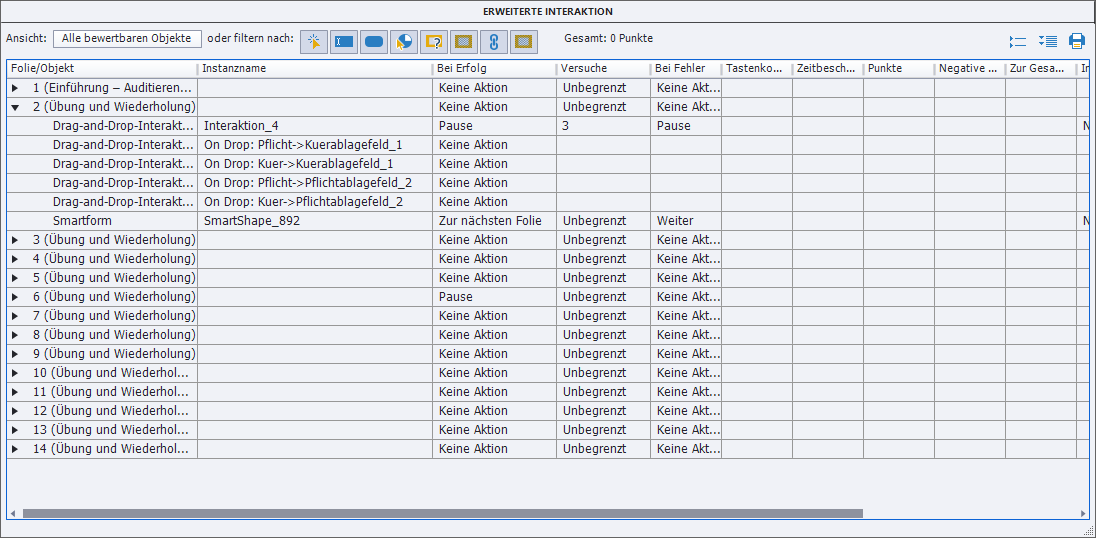Viewport: 1096px width, 538px height.
Task: Filter by question slides icon
Action: (x=434, y=42)
